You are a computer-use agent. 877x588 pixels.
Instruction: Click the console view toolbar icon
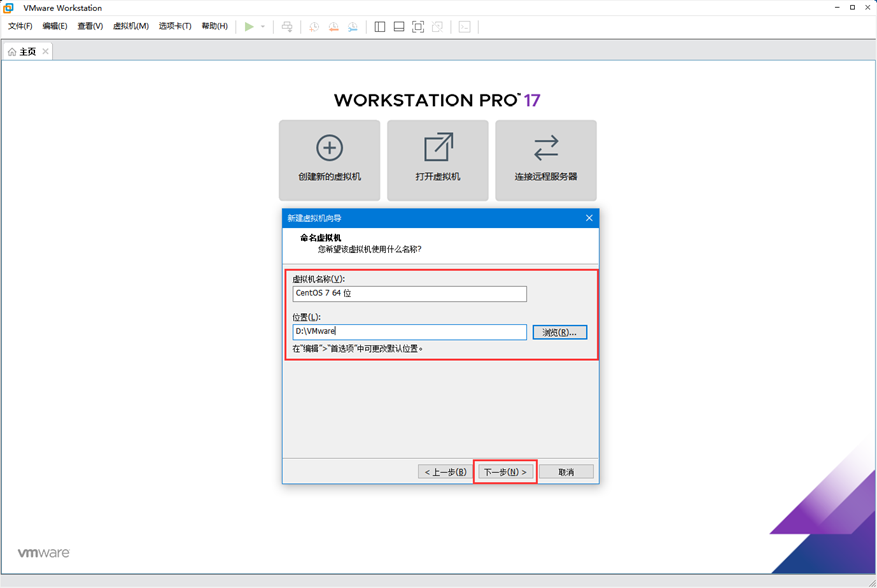(465, 26)
